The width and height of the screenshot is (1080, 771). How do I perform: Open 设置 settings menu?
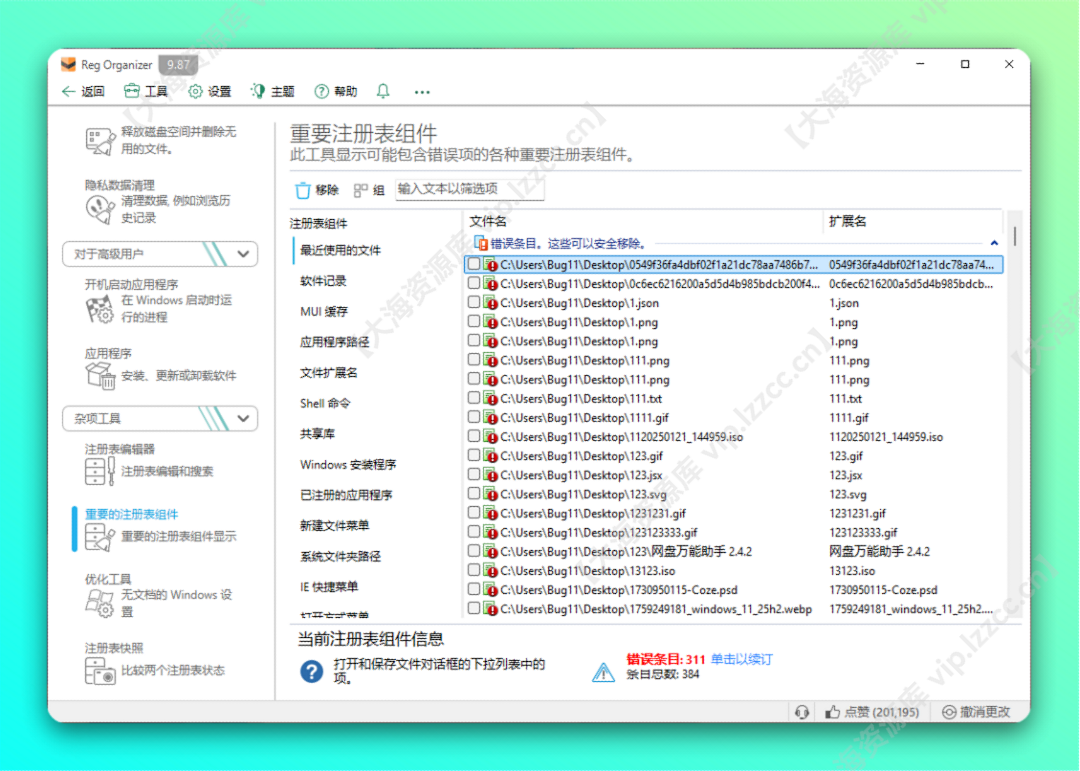209,92
